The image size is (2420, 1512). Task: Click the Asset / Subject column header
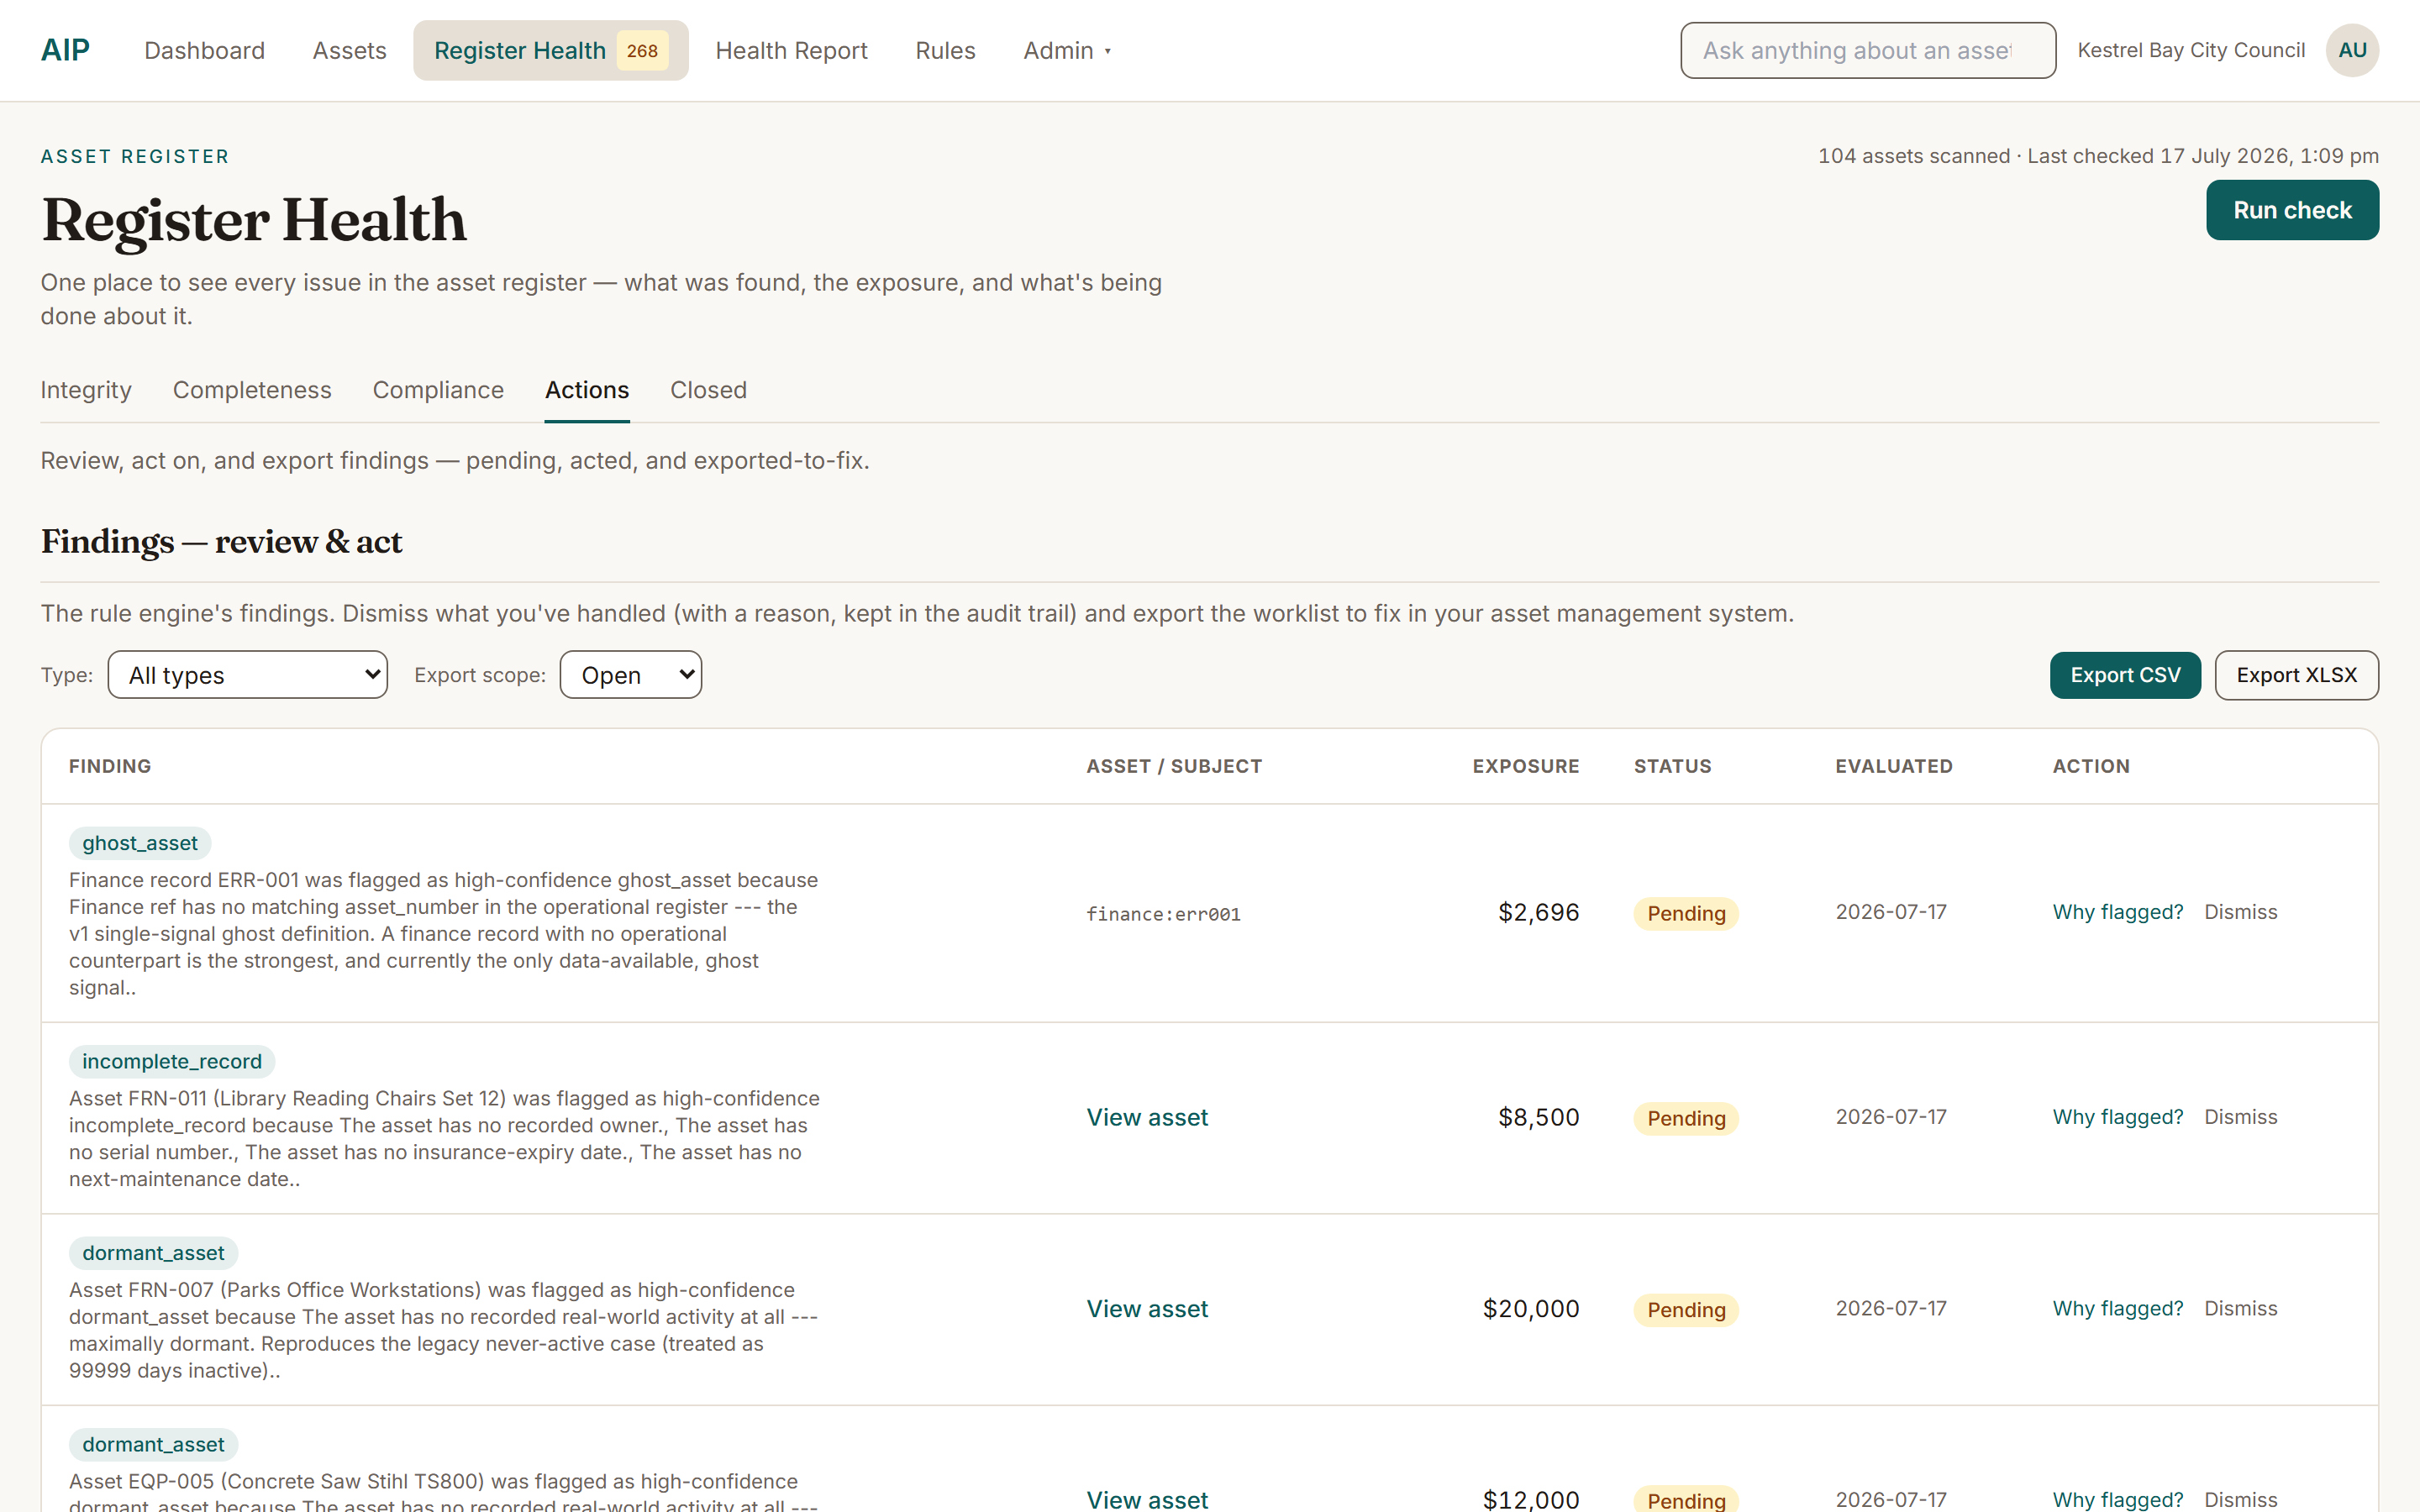pyautogui.click(x=1174, y=766)
